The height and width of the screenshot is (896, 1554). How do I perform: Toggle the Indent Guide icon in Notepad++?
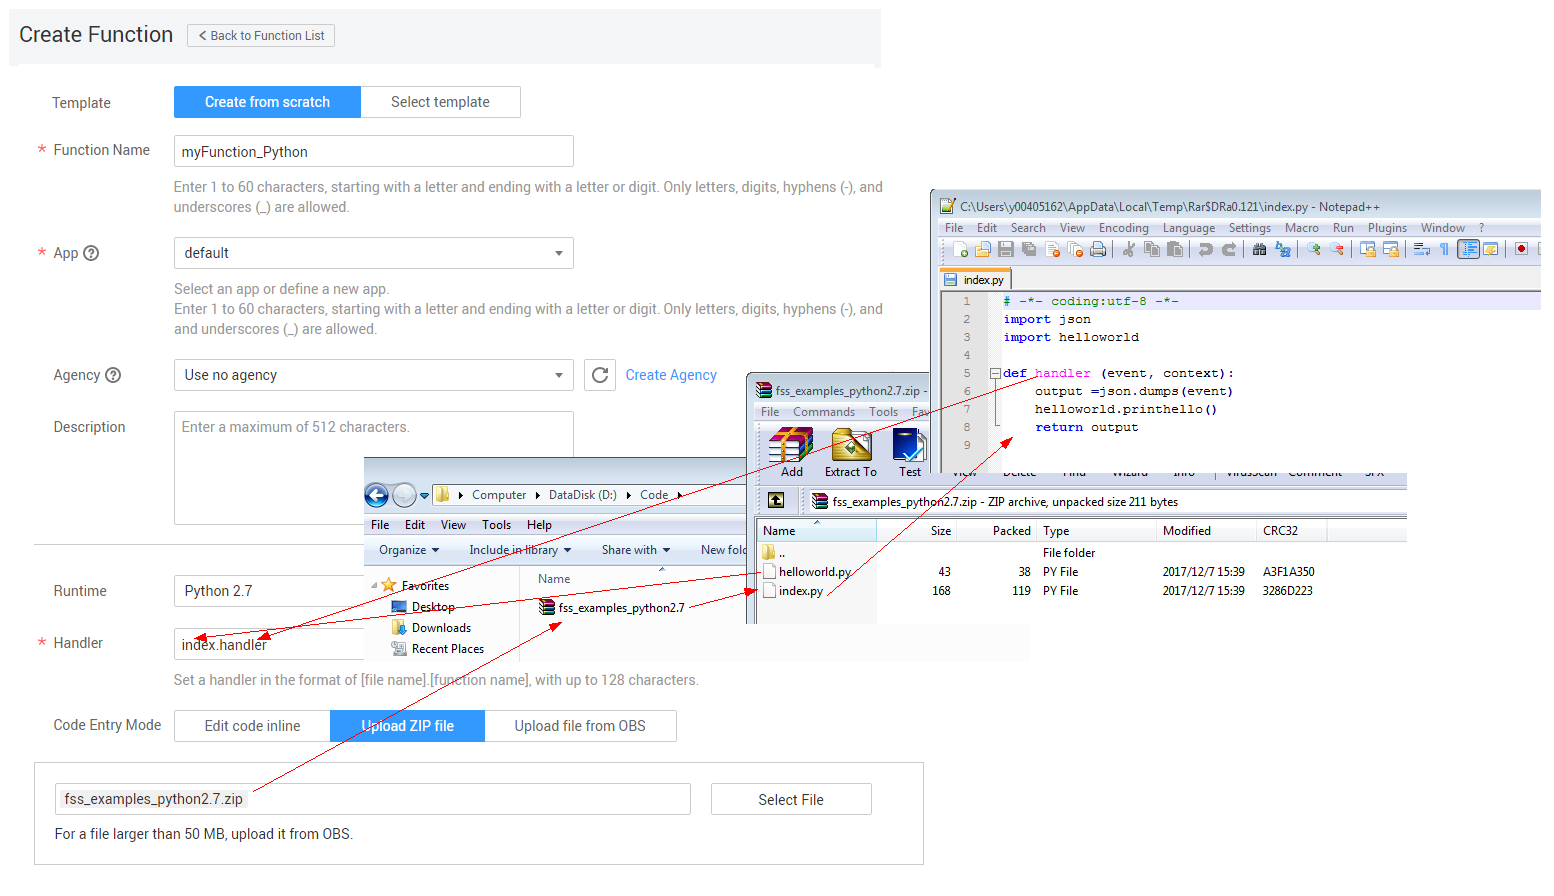coord(1468,249)
